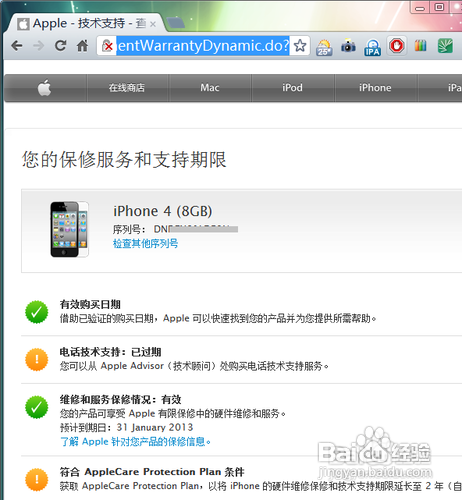This screenshot has width=462, height=500.
Task: Click the heading 您的保修服务和支持期限
Action: (x=124, y=160)
